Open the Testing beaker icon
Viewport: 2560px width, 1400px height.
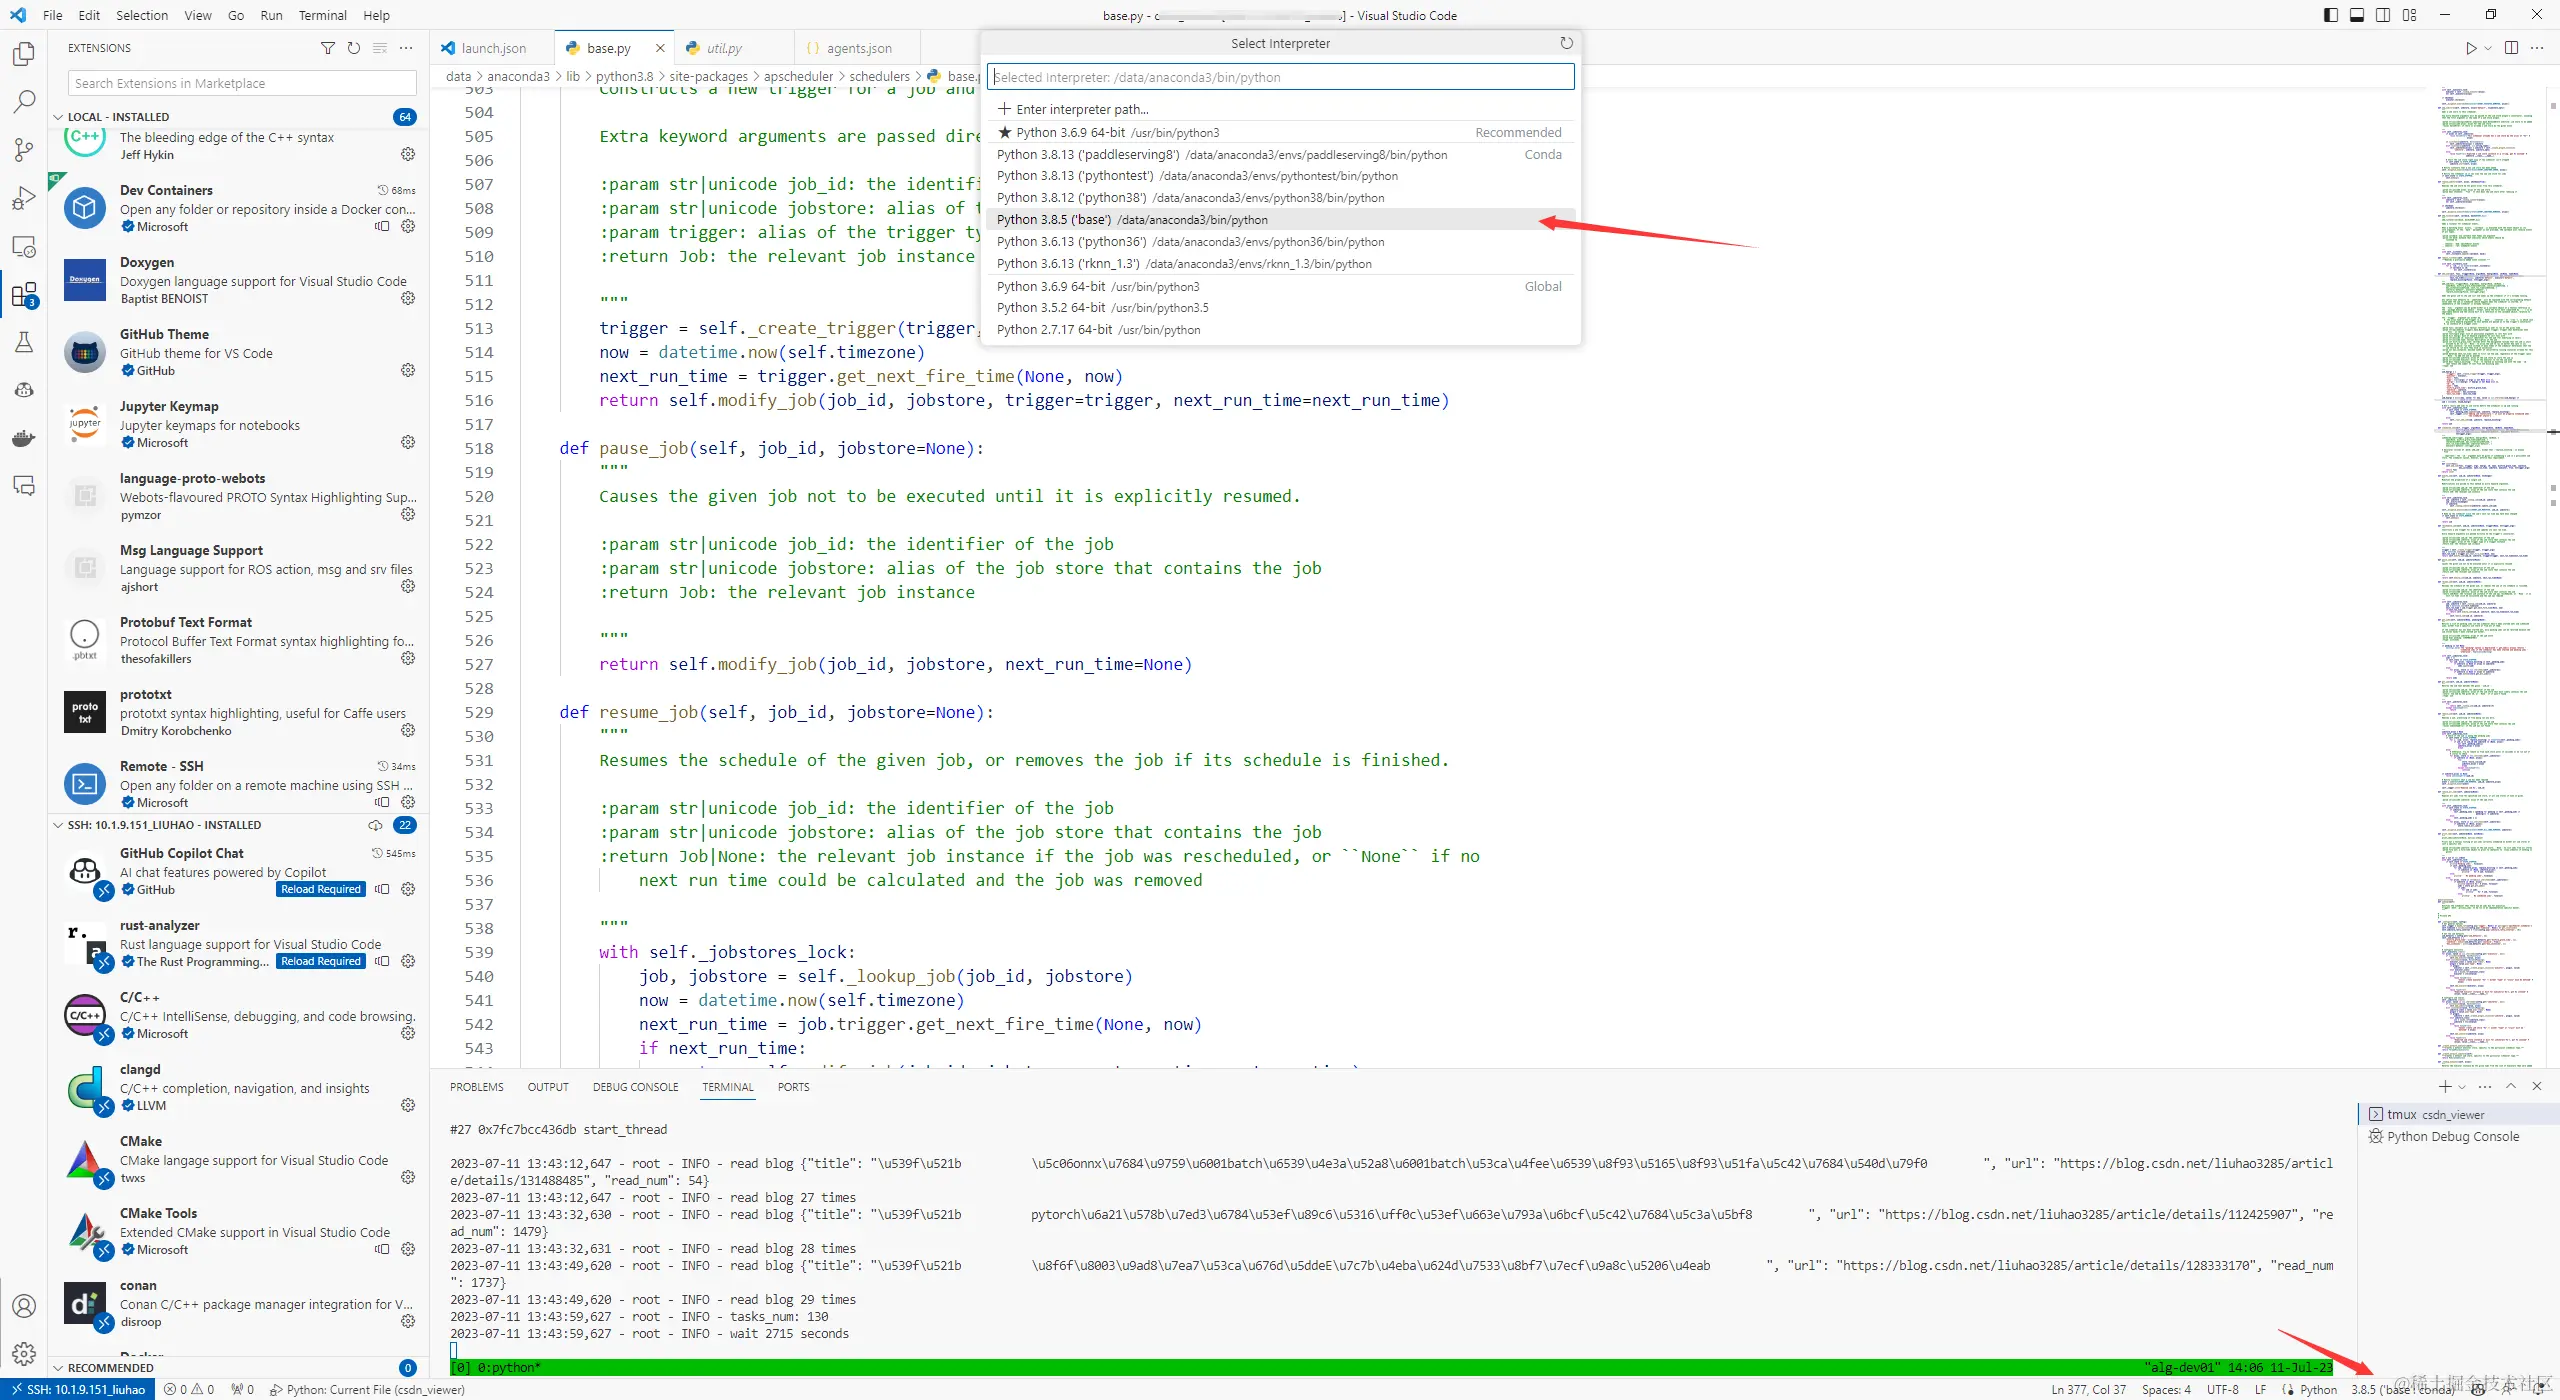click(x=24, y=342)
